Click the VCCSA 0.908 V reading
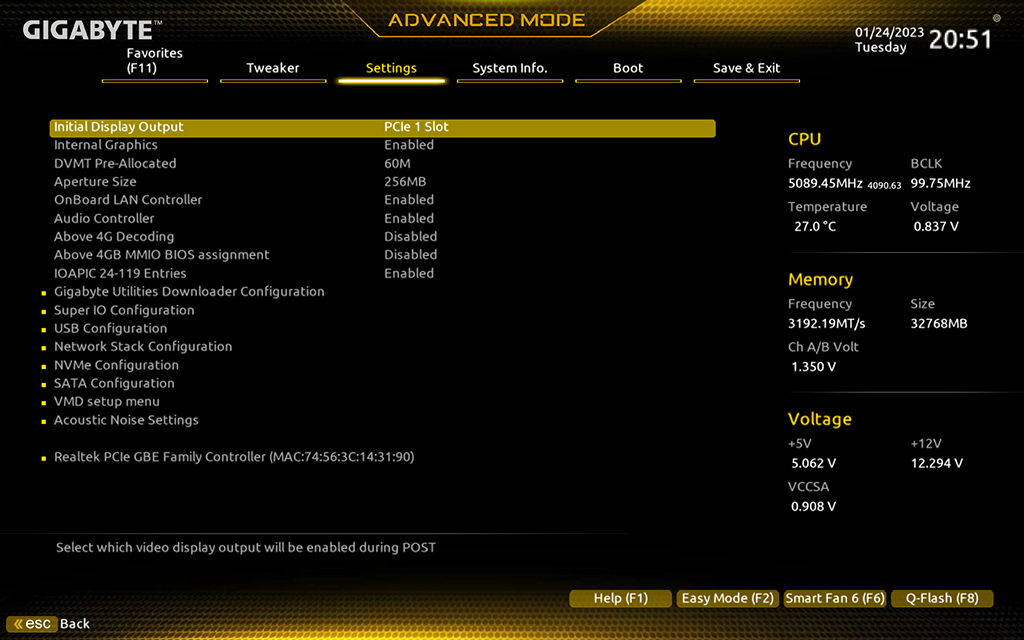Viewport: 1024px width, 640px height. point(814,507)
